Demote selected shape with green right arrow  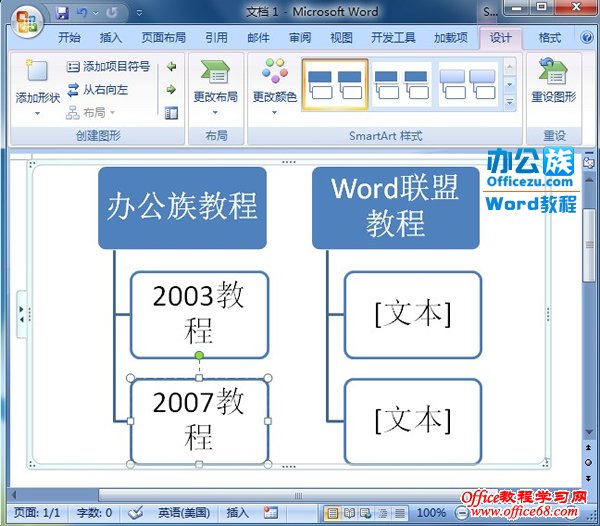point(171,90)
